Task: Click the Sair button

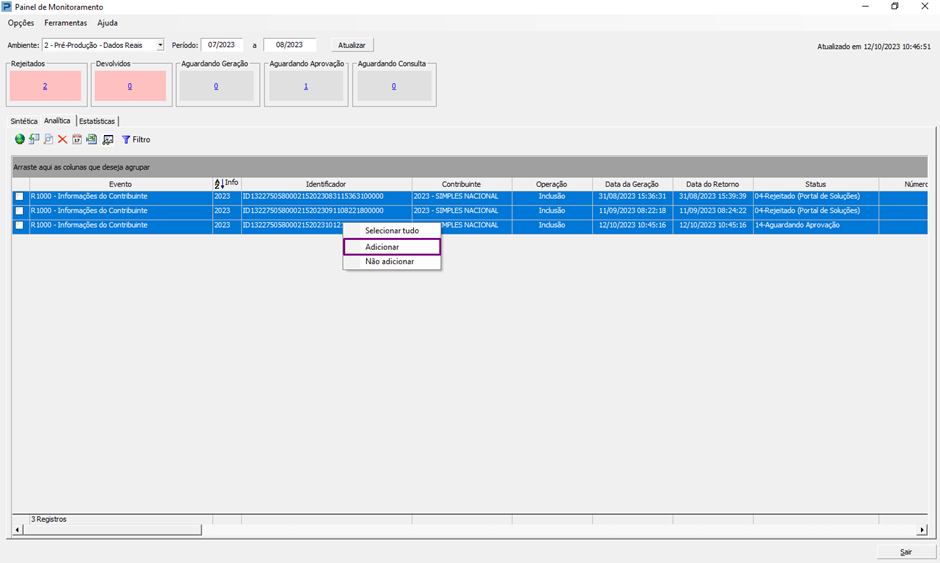Action: click(906, 552)
